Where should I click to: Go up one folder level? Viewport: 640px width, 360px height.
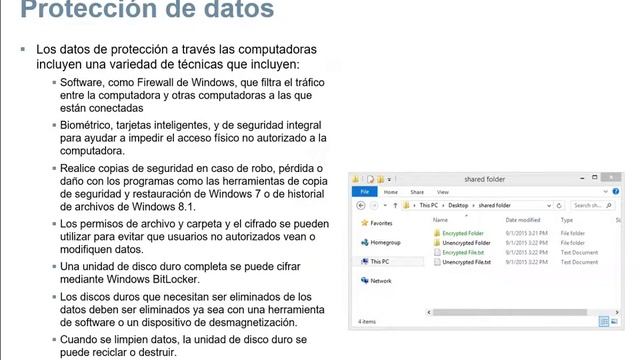pyautogui.click(x=395, y=206)
